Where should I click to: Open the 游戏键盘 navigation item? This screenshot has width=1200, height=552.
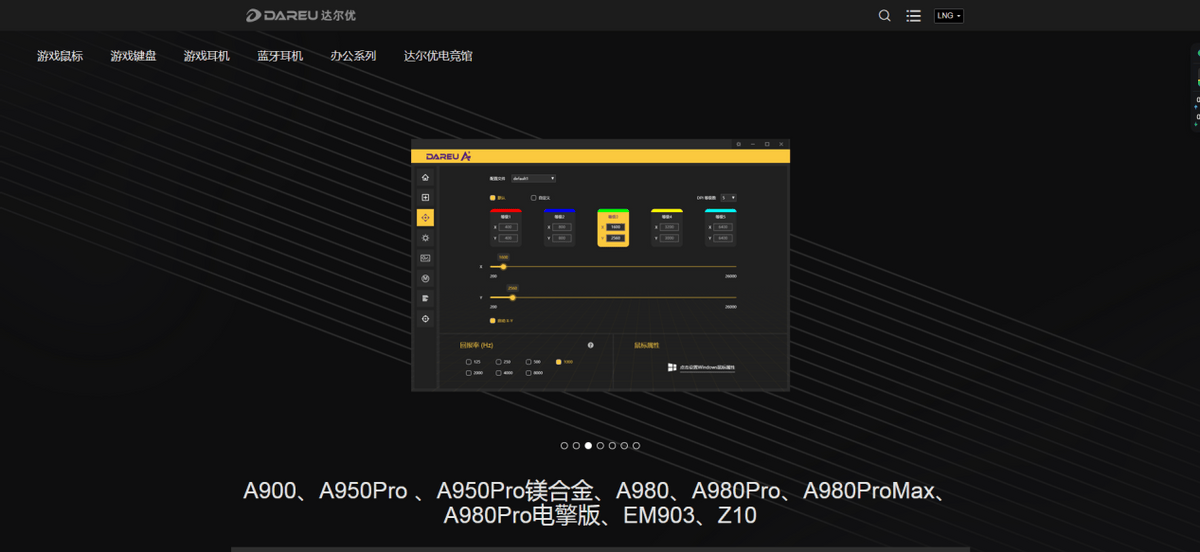point(133,56)
